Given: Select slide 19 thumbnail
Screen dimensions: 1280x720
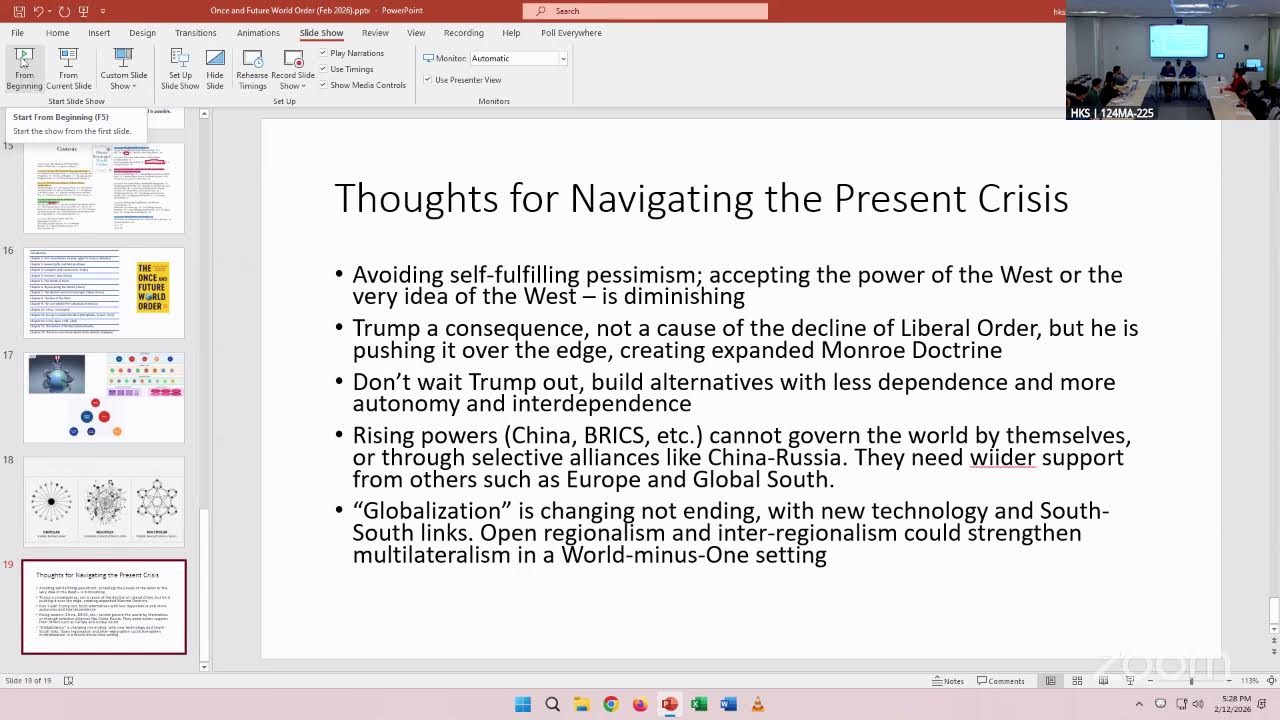Looking at the screenshot, I should pyautogui.click(x=104, y=607).
